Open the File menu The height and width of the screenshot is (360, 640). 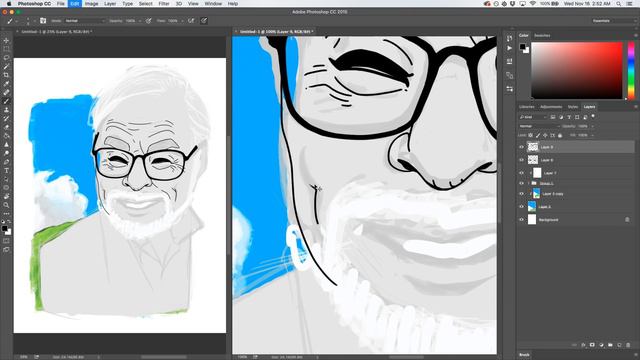click(x=60, y=4)
